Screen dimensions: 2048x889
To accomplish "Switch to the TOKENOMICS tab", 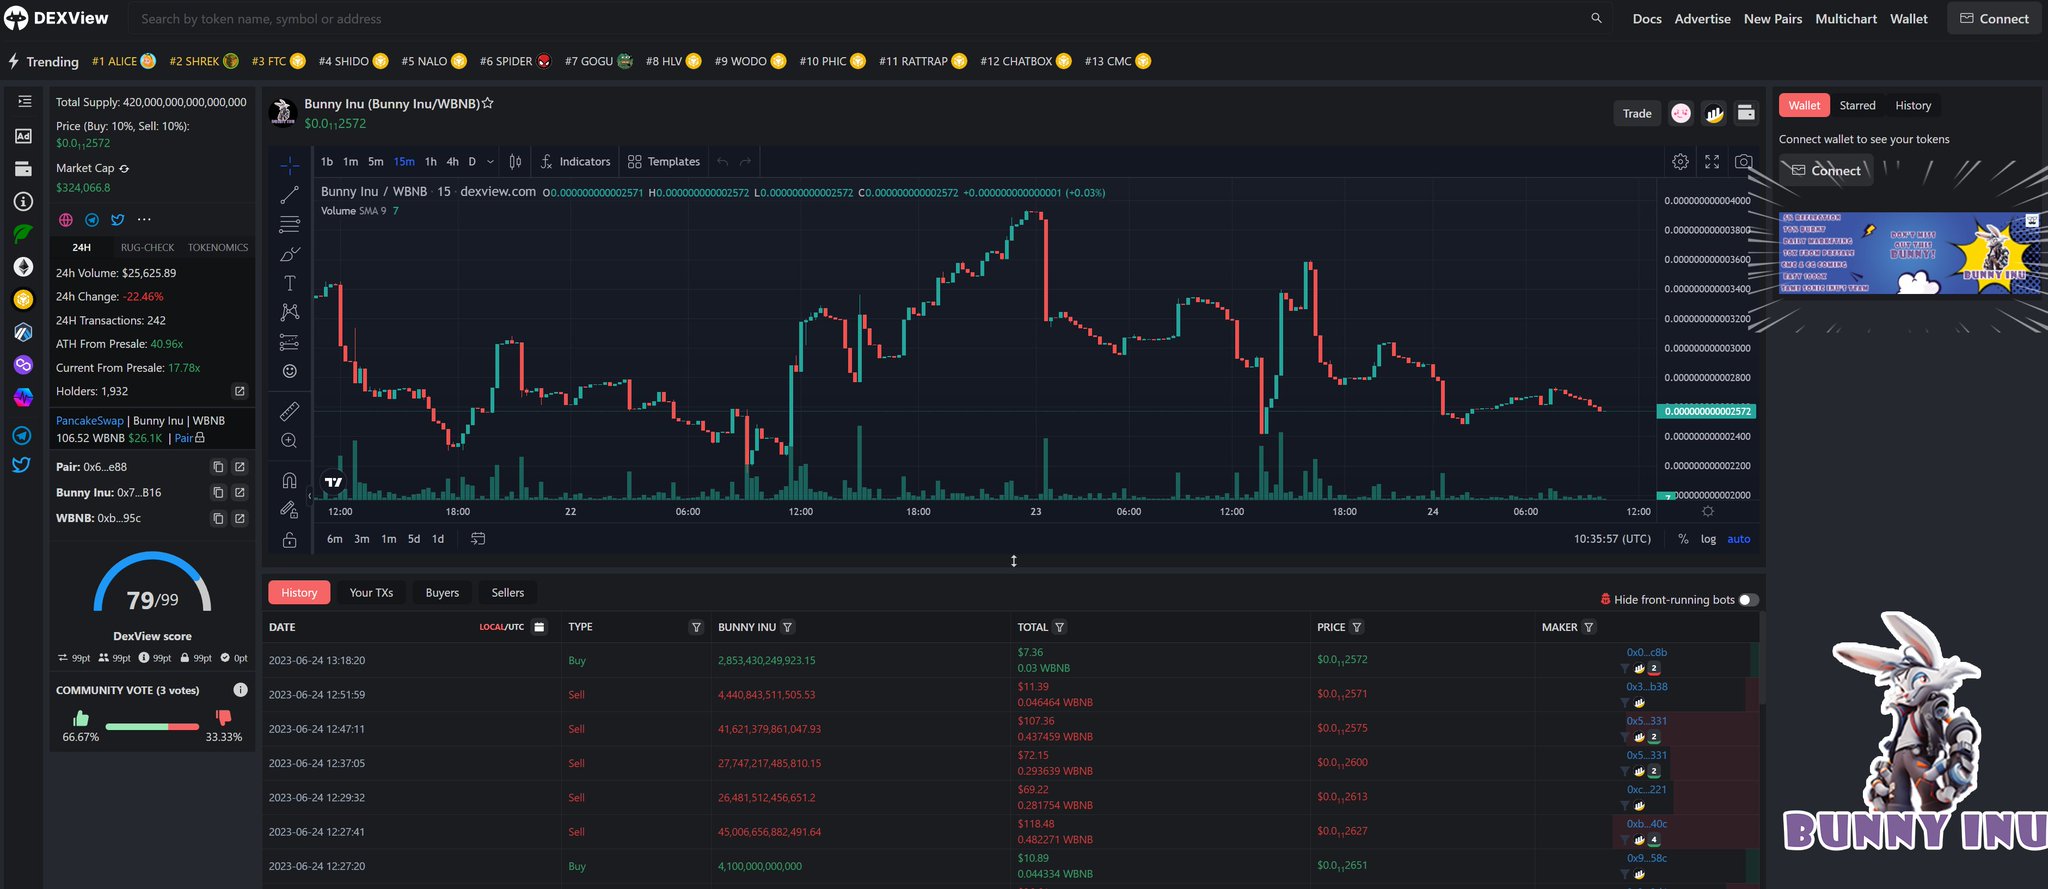I will (218, 247).
